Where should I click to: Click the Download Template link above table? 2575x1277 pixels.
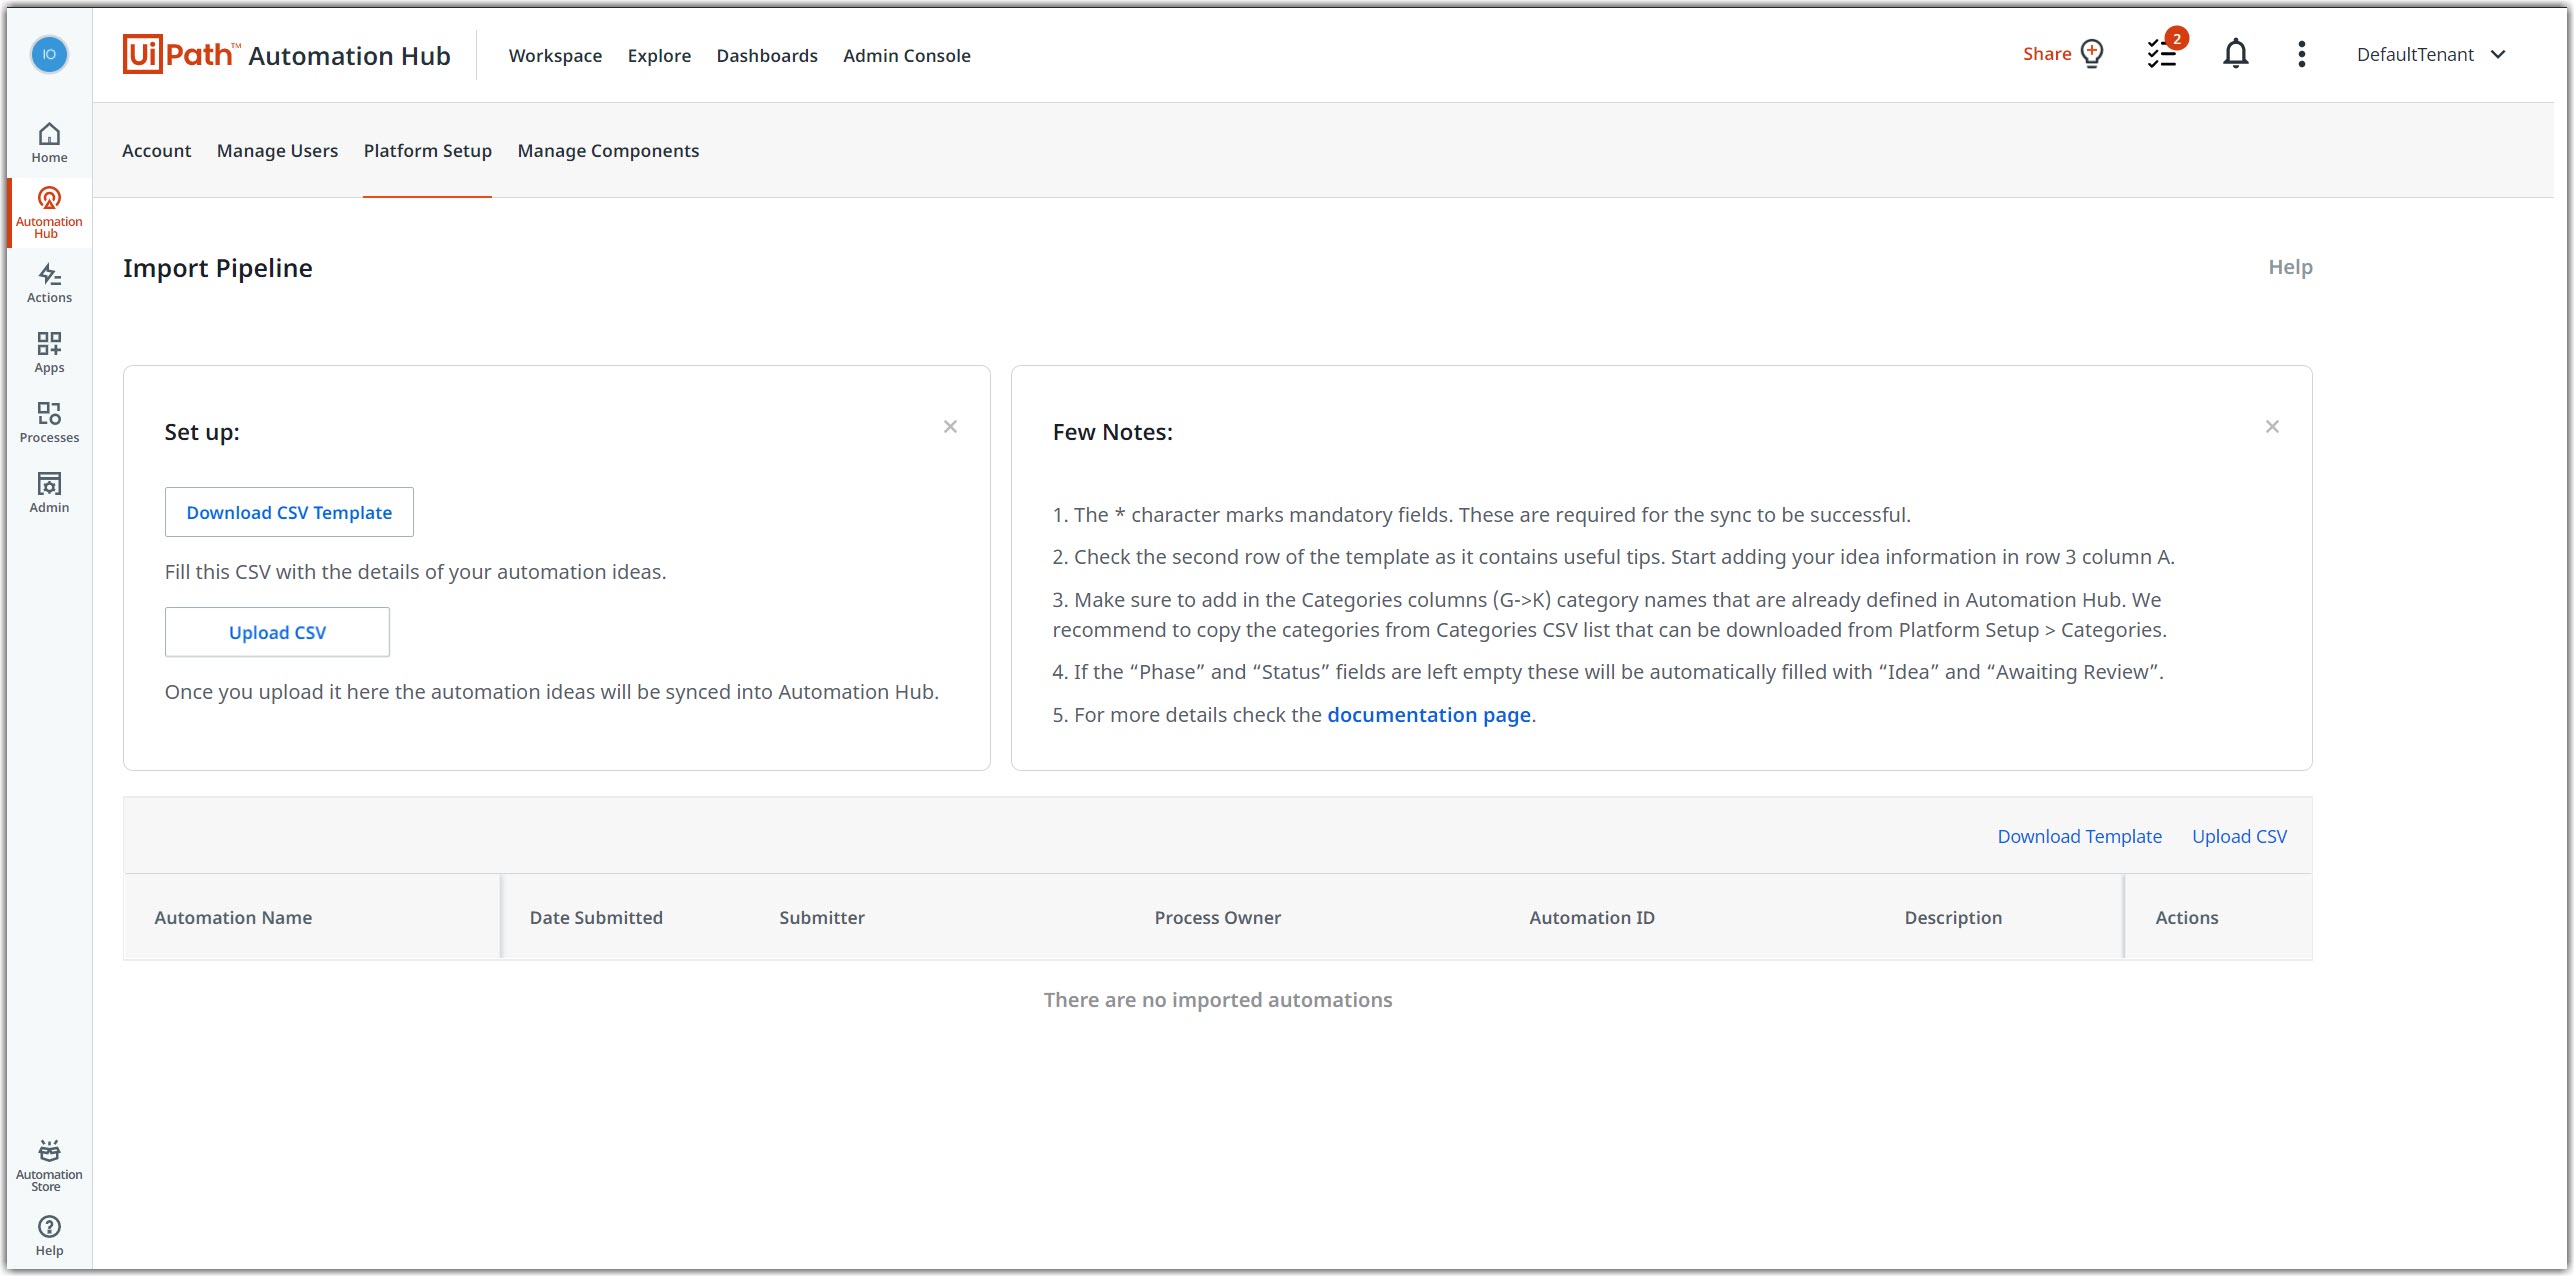(x=2079, y=836)
